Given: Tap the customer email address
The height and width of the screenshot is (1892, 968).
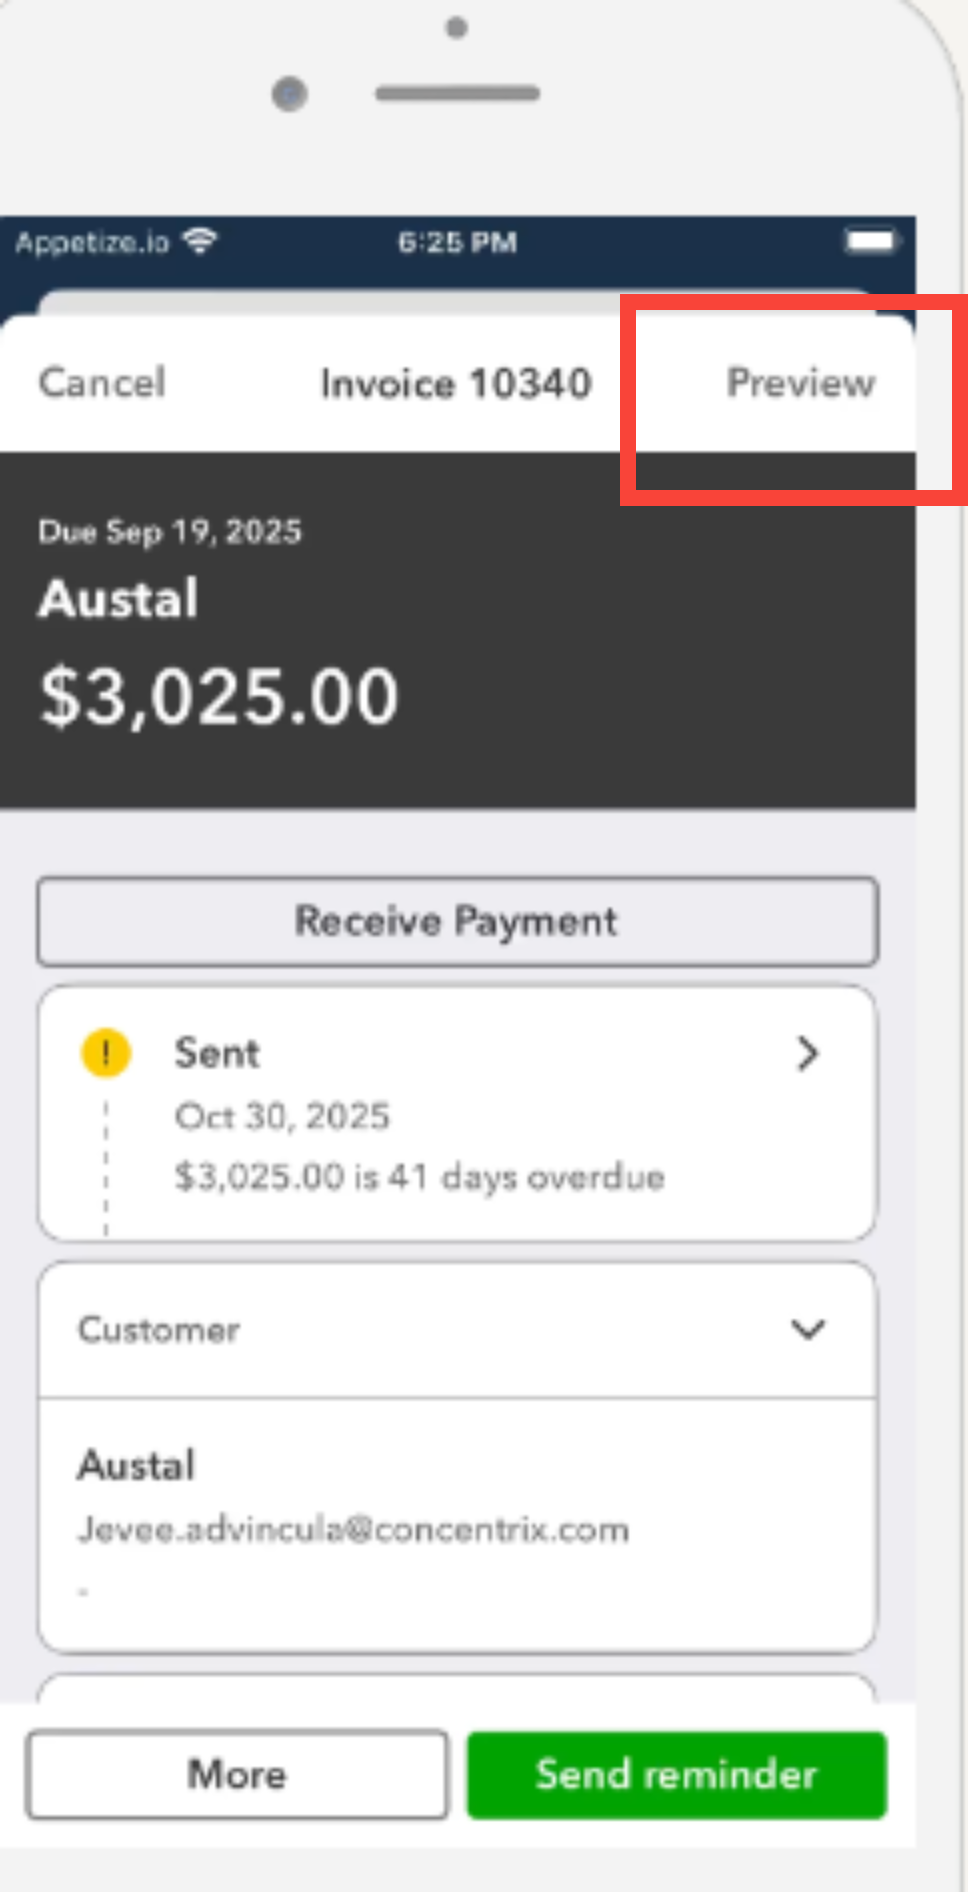Looking at the screenshot, I should tap(353, 1529).
